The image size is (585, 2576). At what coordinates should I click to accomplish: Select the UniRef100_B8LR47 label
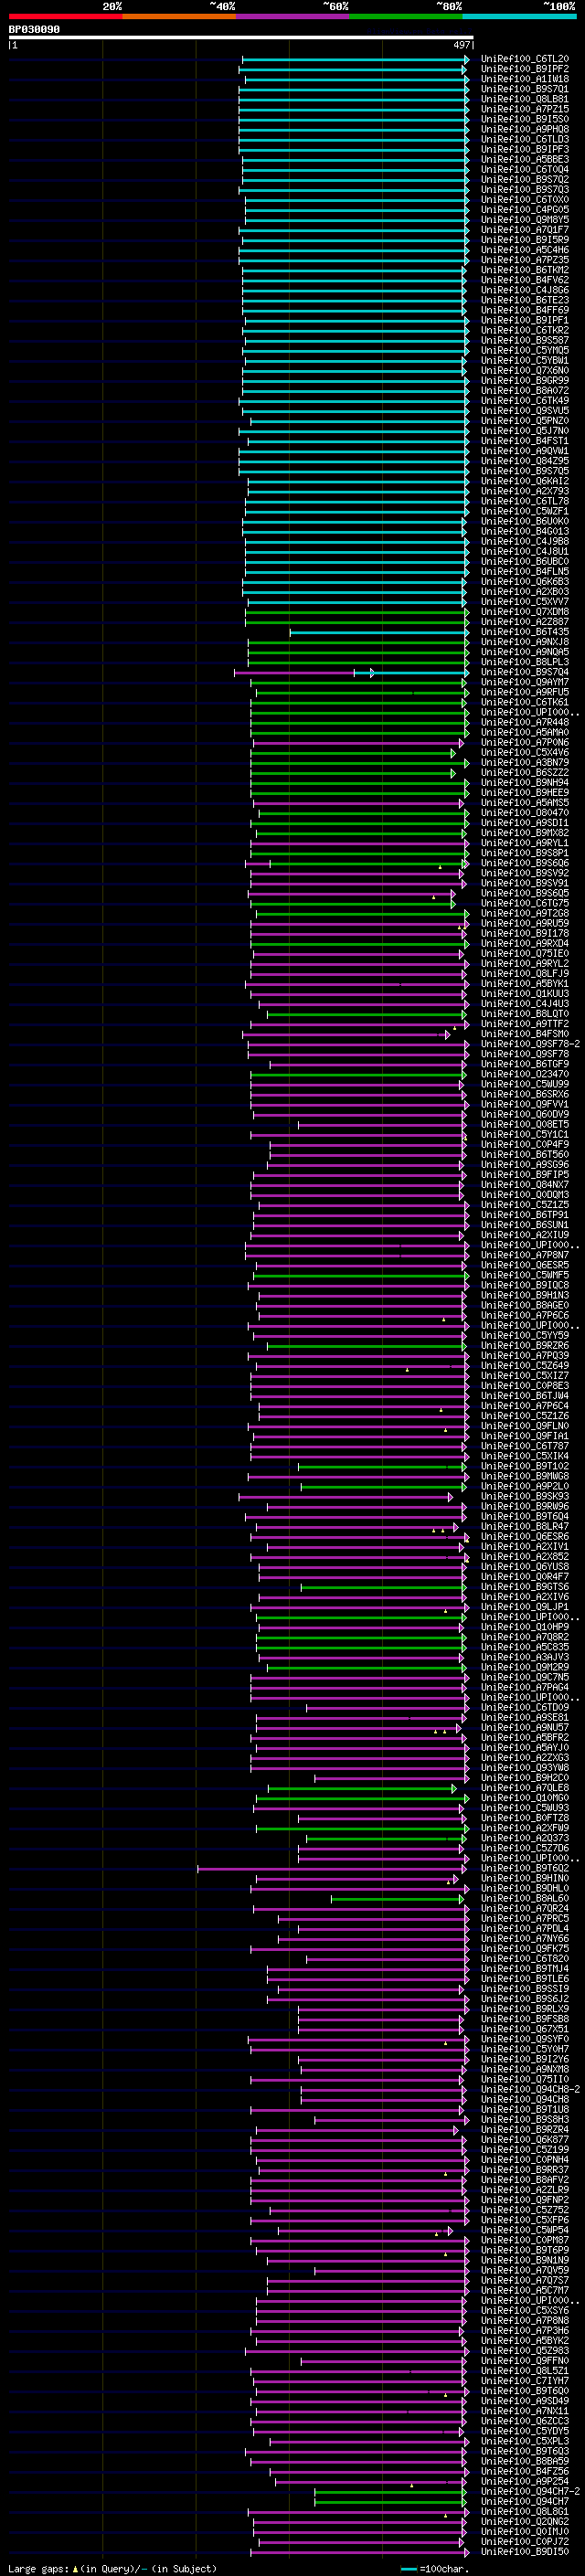(x=525, y=1526)
